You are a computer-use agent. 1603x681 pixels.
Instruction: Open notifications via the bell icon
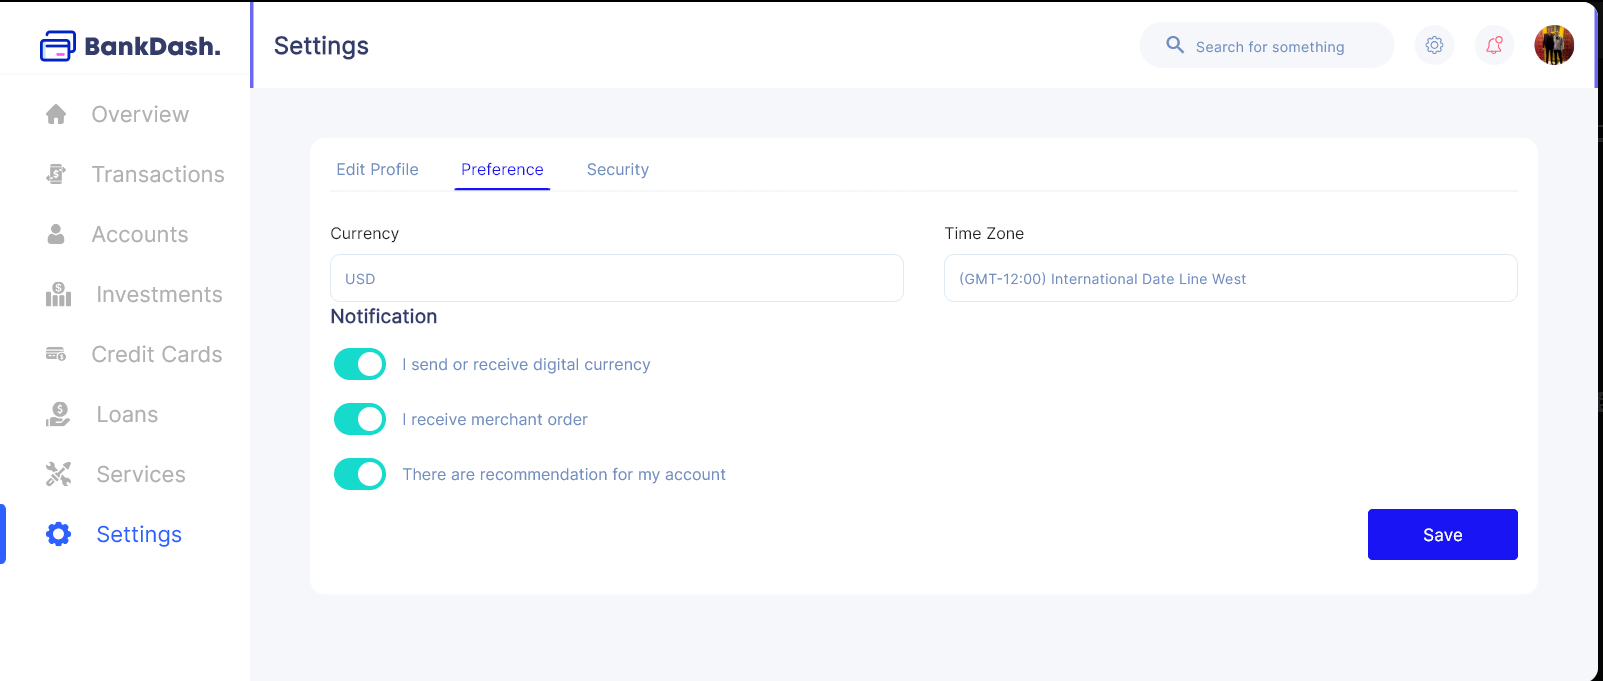tap(1494, 45)
